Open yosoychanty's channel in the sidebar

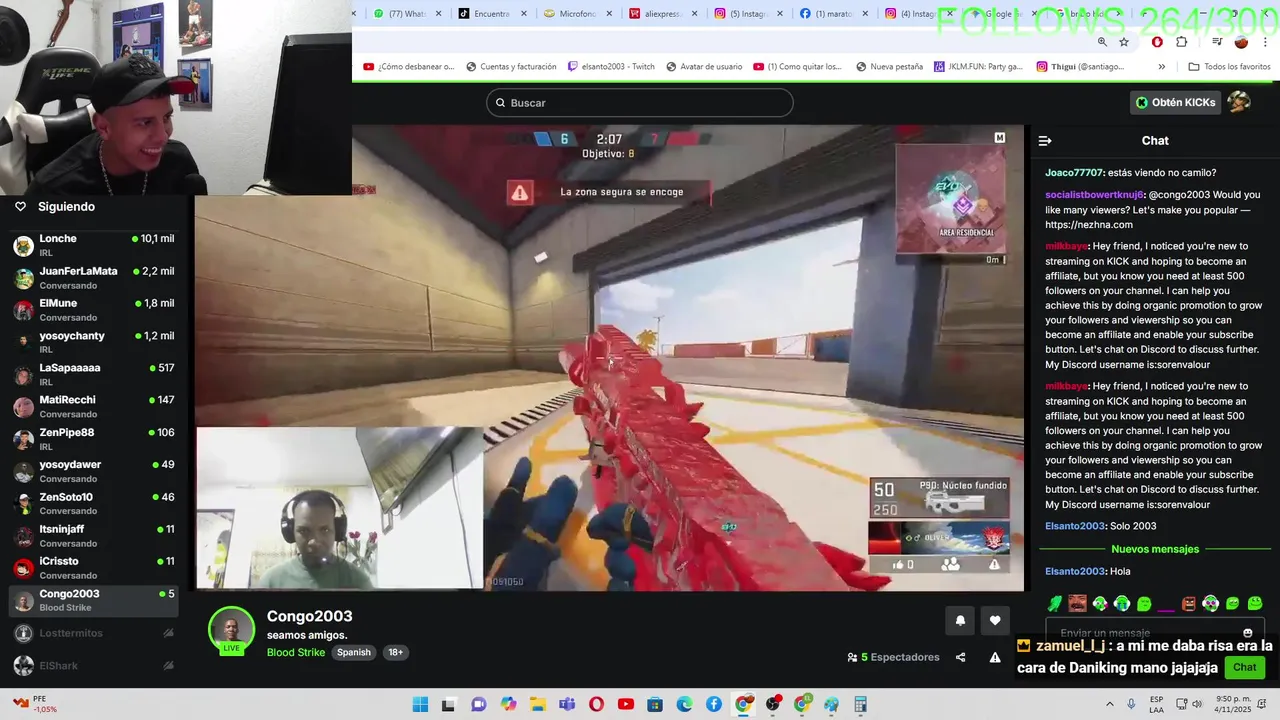point(95,342)
